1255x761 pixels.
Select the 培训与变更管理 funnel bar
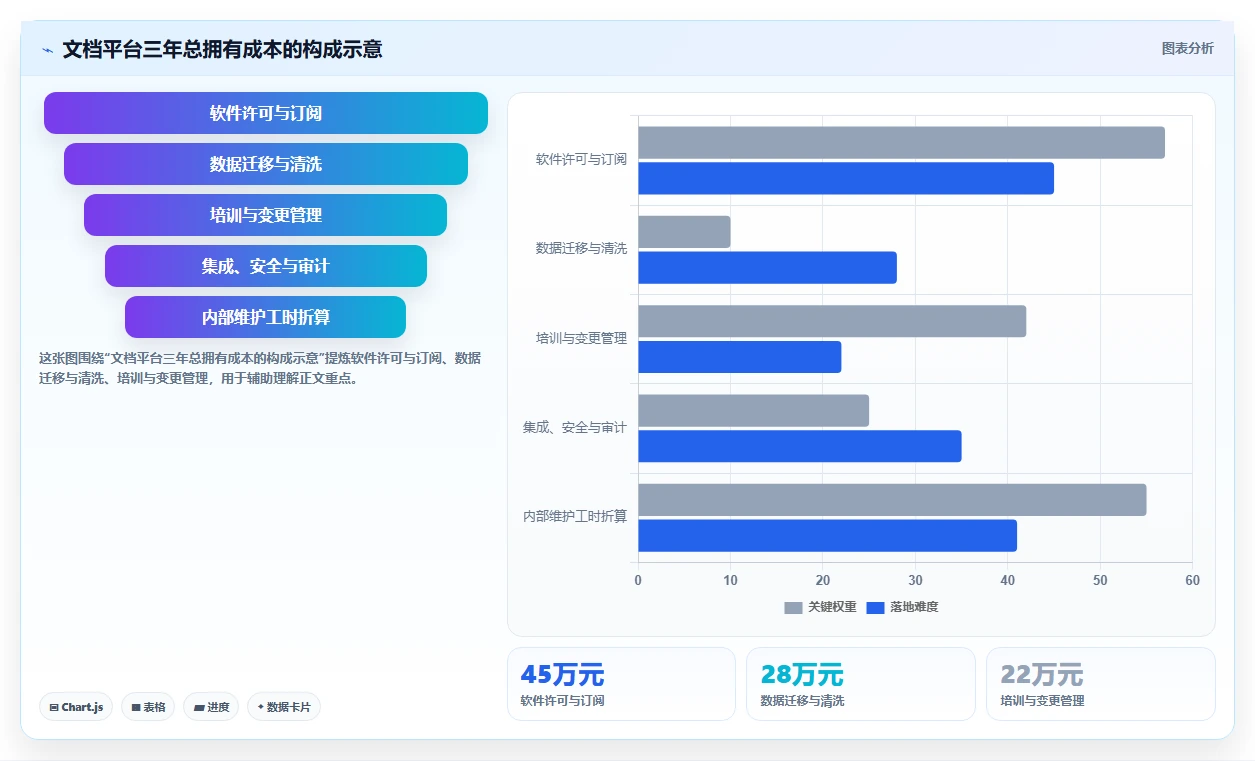click(x=266, y=215)
